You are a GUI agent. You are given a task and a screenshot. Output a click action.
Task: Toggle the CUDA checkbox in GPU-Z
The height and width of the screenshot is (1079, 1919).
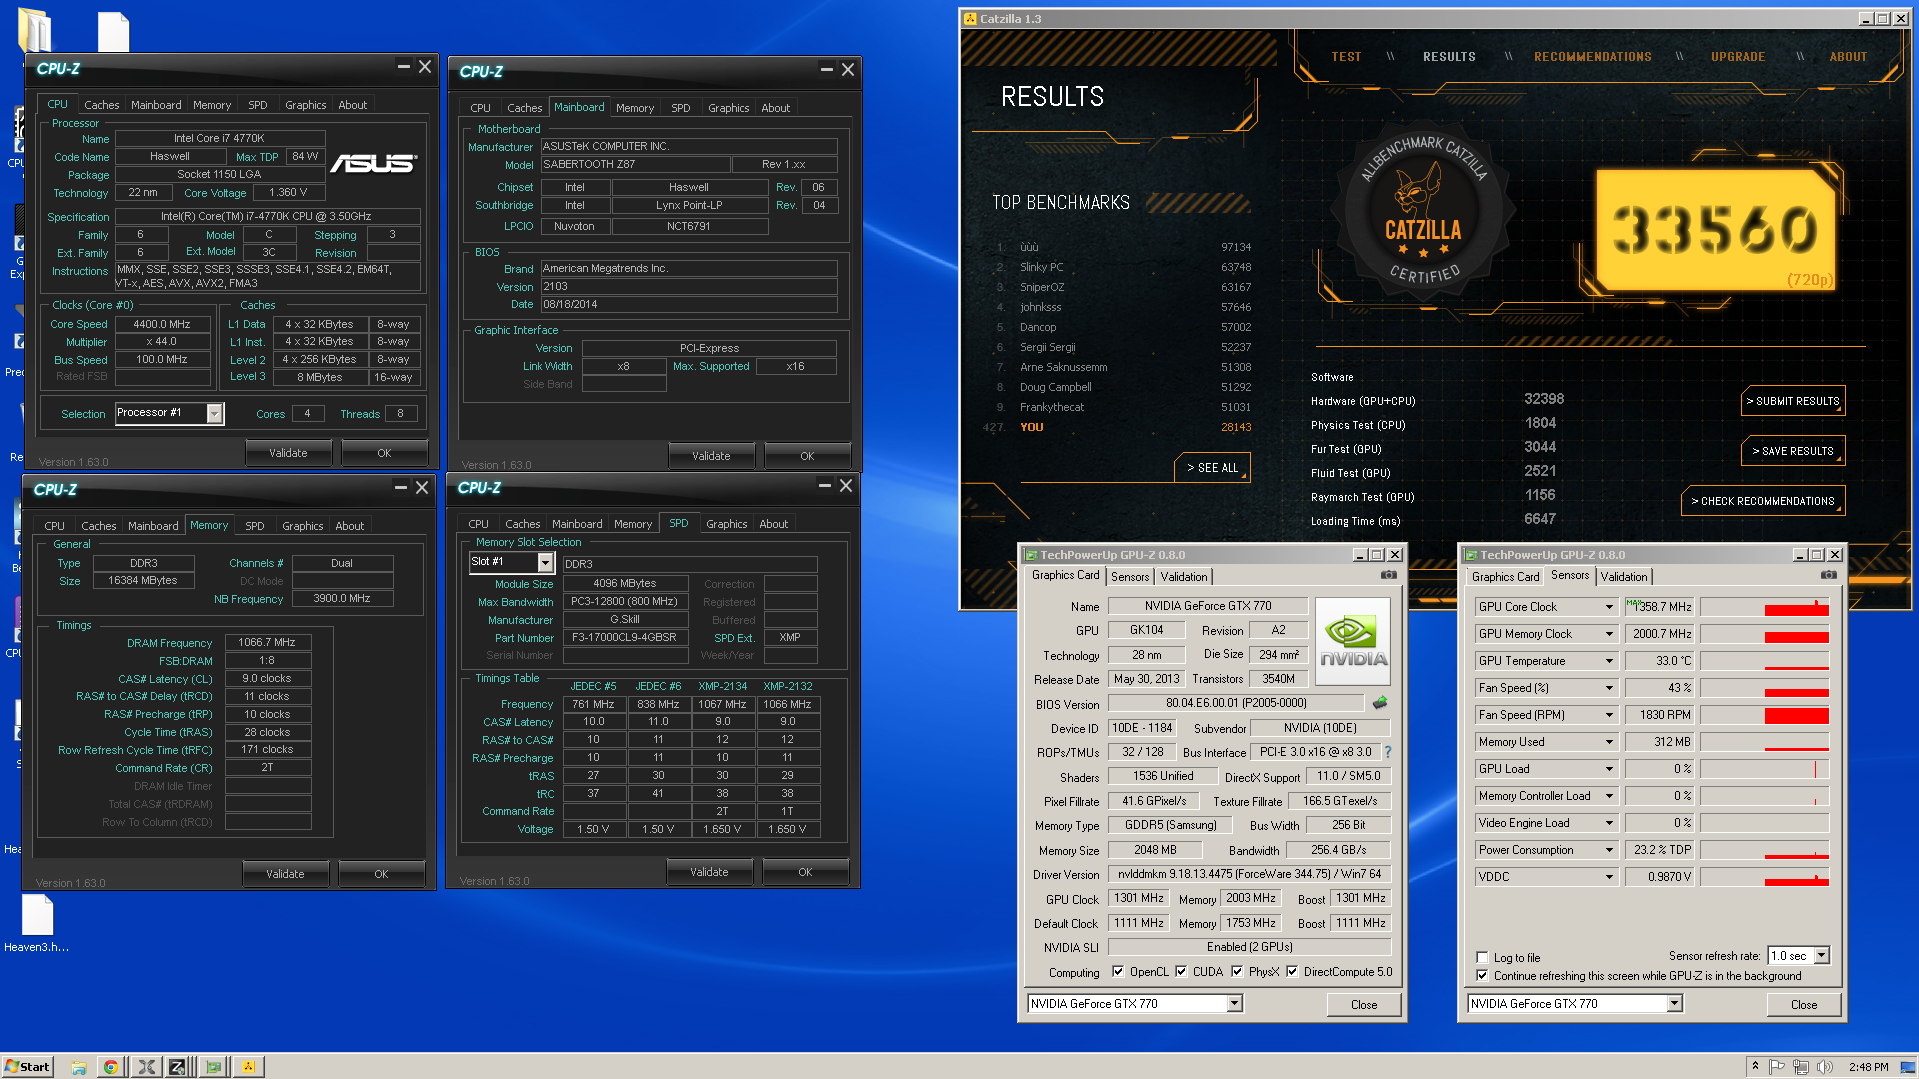coord(1181,971)
